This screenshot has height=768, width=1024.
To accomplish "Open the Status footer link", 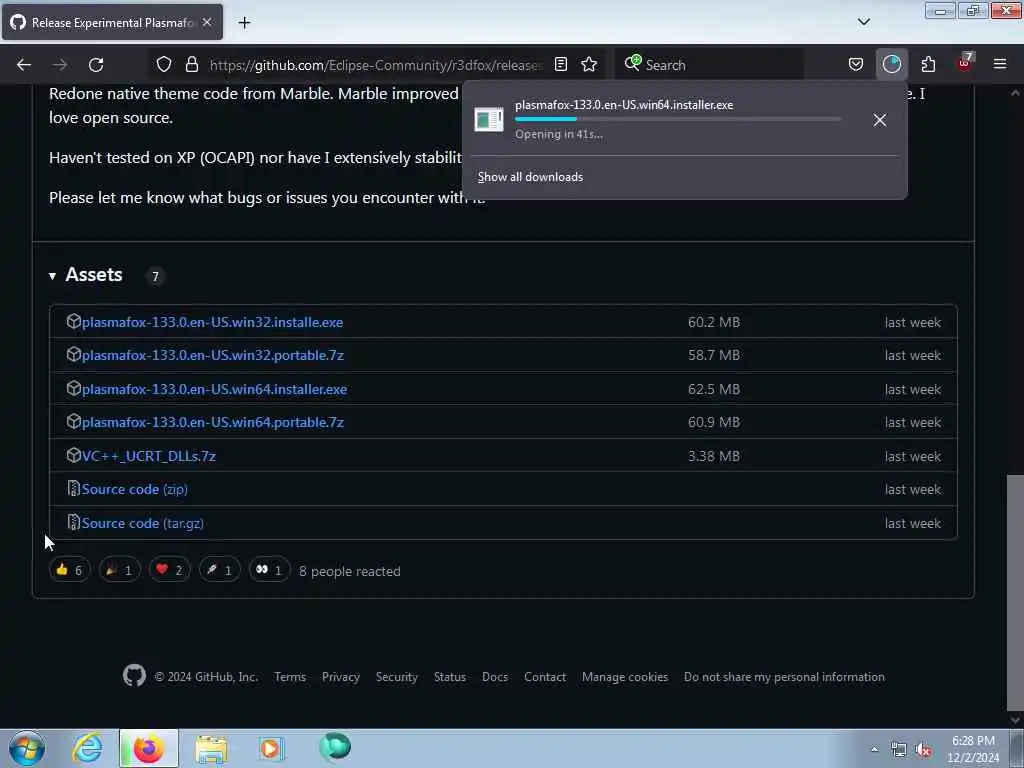I will pyautogui.click(x=450, y=677).
